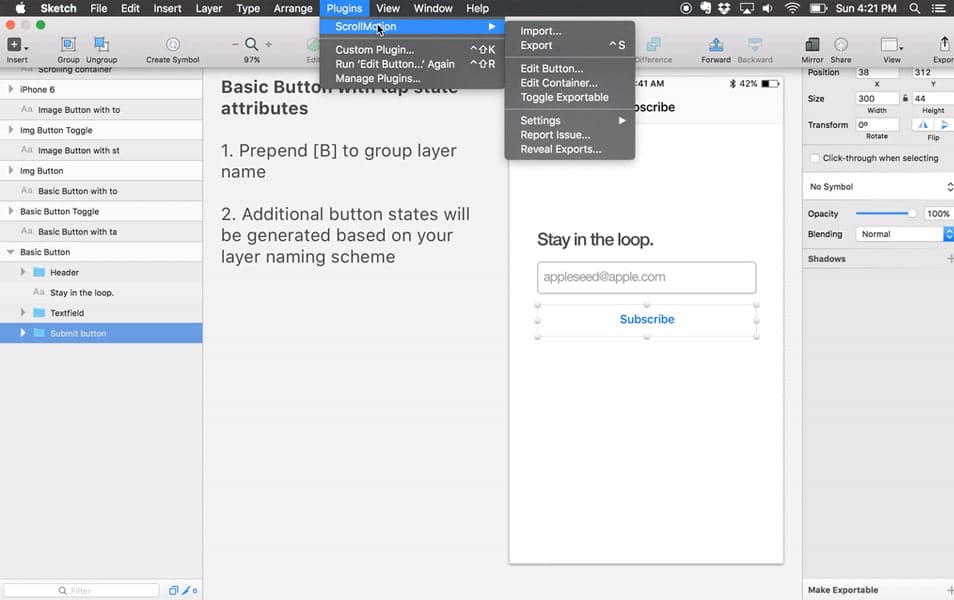Click the Create Symbol icon
The width and height of the screenshot is (954, 600).
click(171, 45)
